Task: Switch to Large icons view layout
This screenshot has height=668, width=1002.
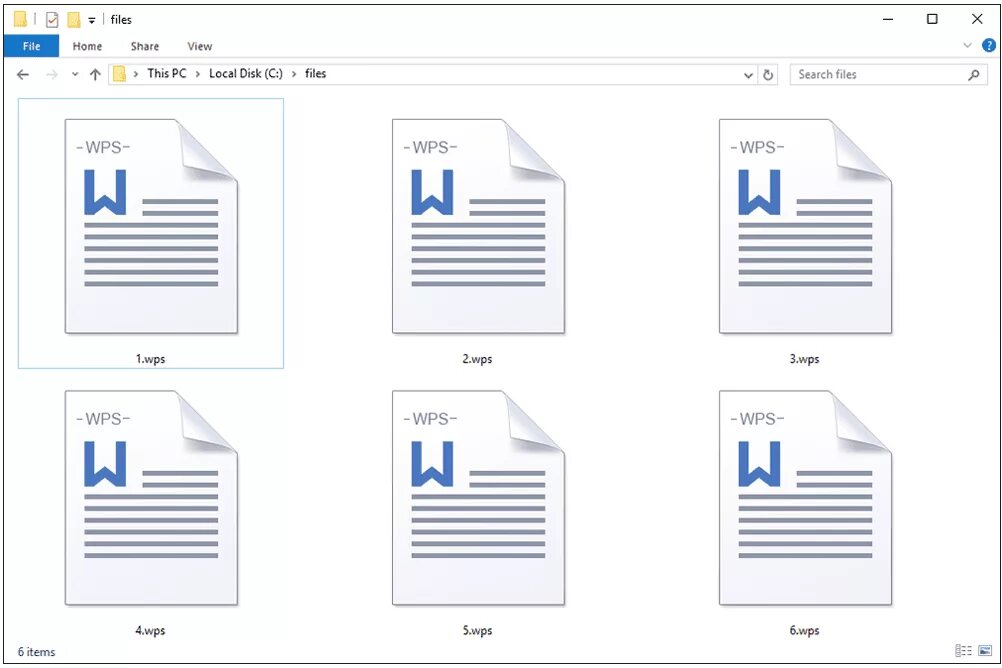Action: point(985,651)
